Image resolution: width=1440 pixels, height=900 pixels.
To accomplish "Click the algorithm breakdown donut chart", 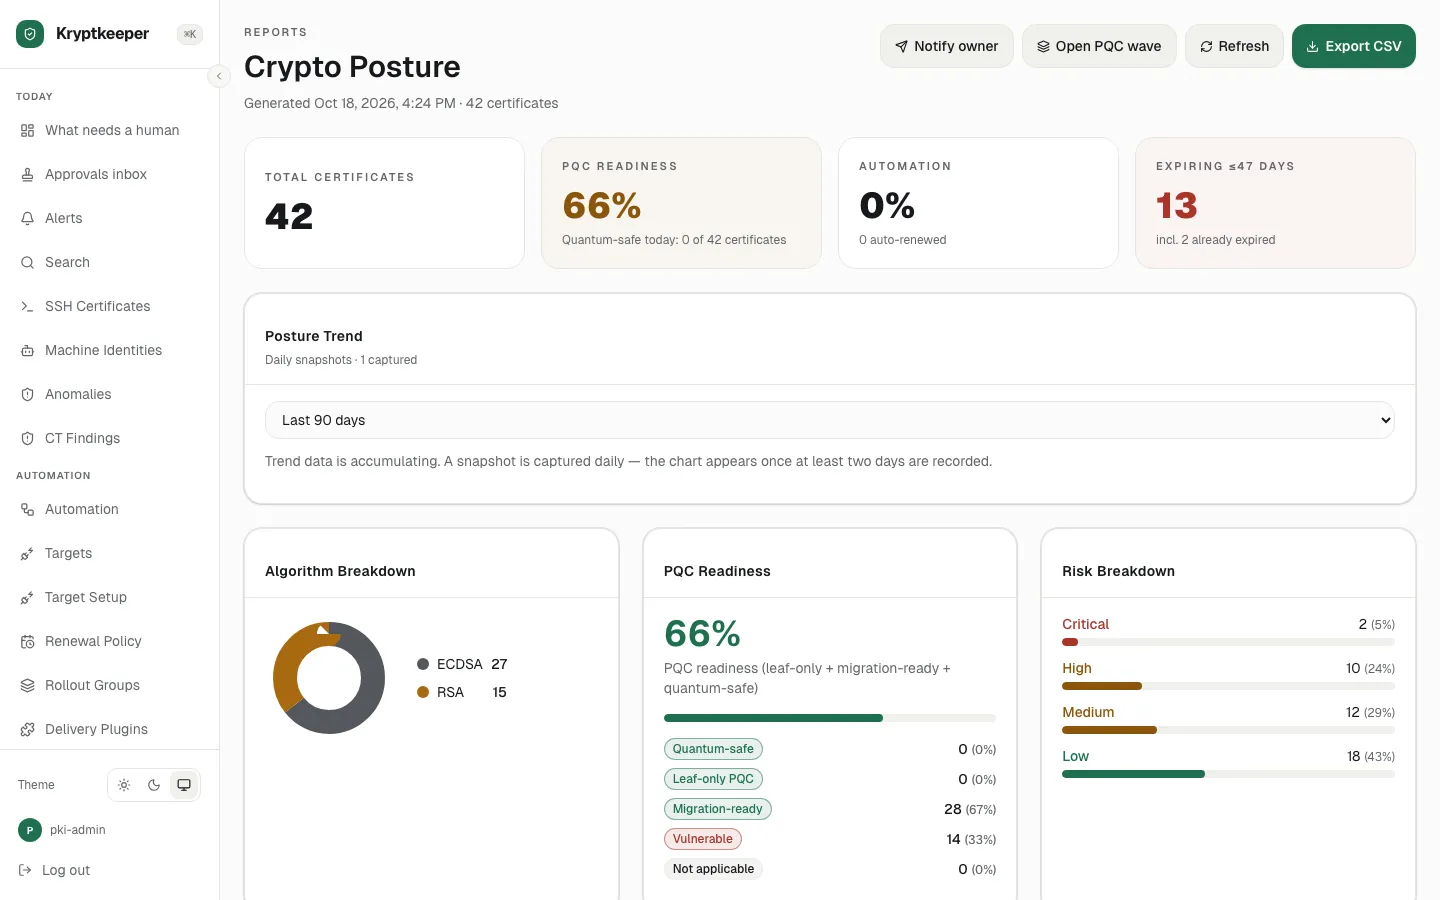I will click(x=329, y=678).
